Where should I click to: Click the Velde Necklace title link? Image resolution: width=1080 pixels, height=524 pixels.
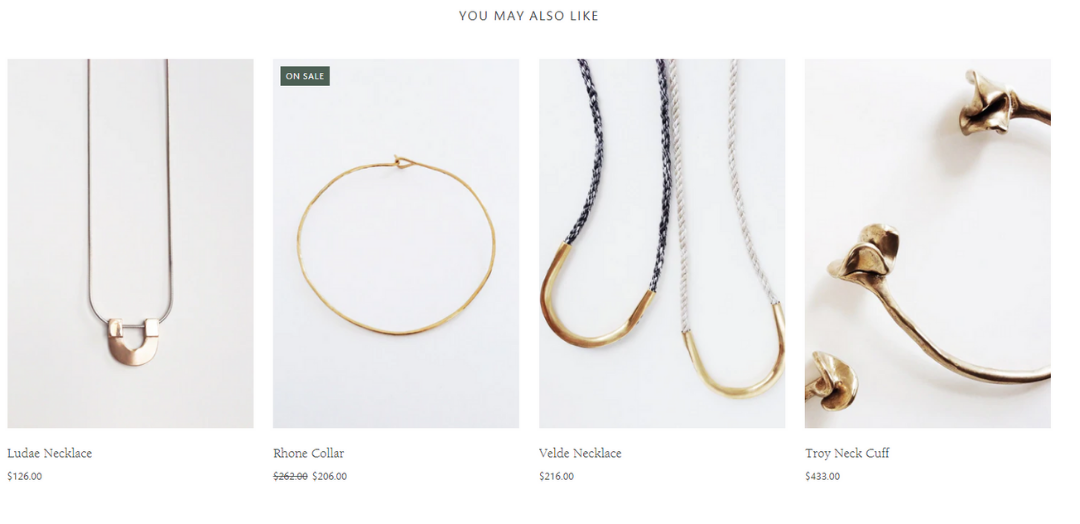coord(580,453)
